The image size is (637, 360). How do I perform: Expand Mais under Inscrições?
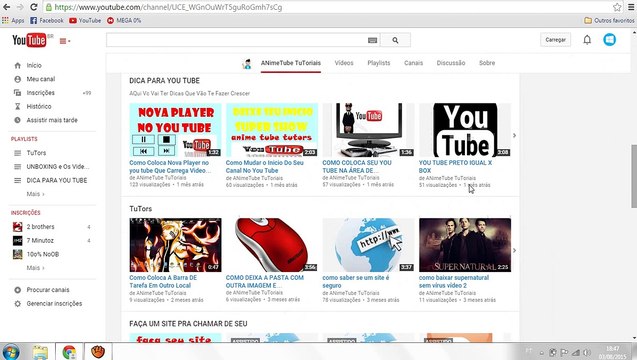[x=35, y=268]
